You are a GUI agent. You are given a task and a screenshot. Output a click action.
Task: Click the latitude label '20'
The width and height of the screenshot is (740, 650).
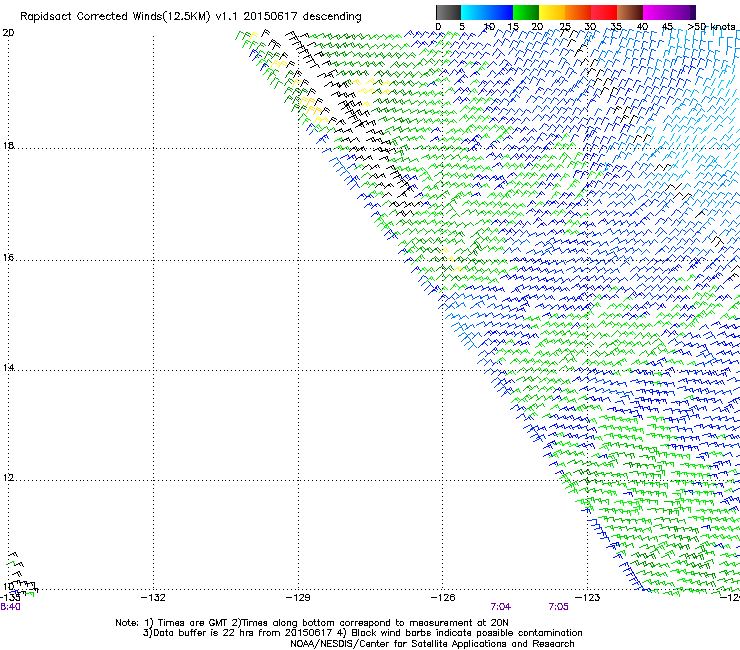pos(8,33)
